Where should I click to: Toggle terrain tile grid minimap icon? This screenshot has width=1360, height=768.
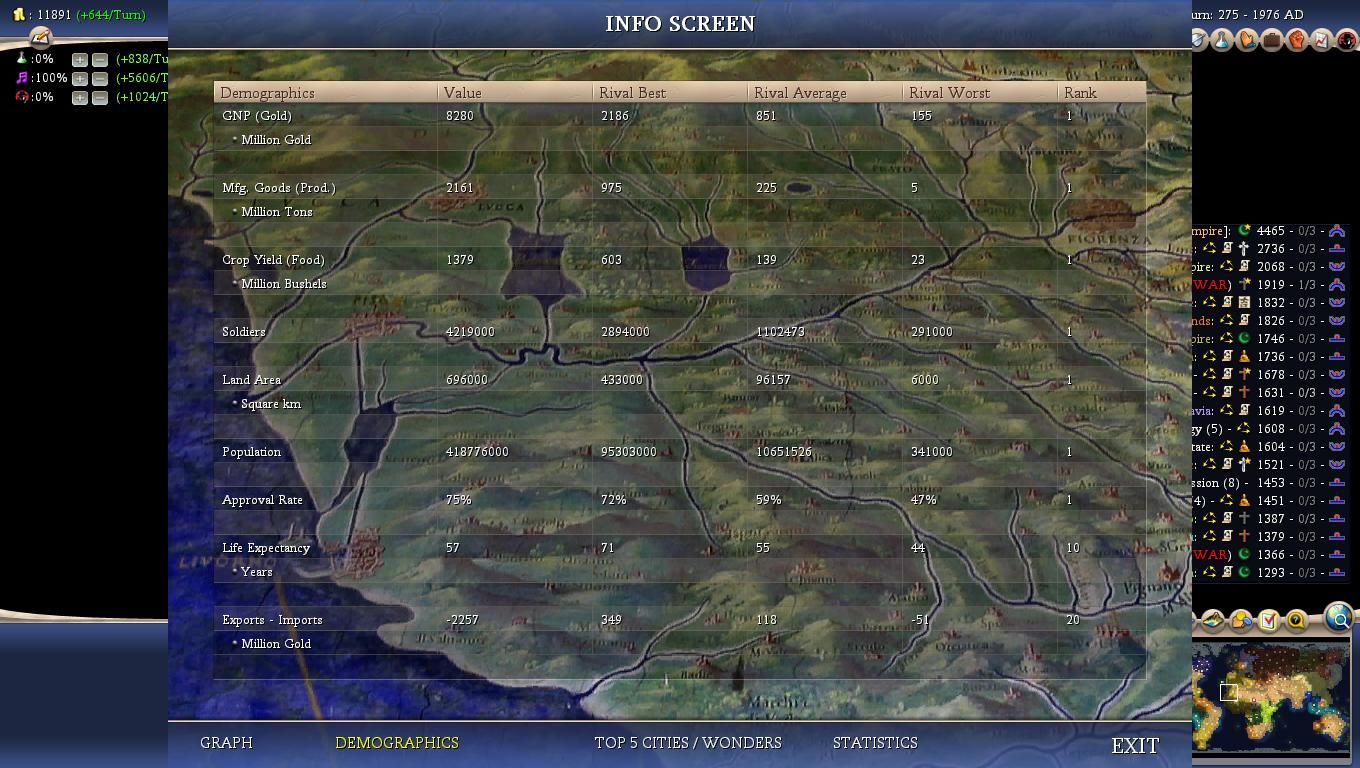click(1214, 621)
